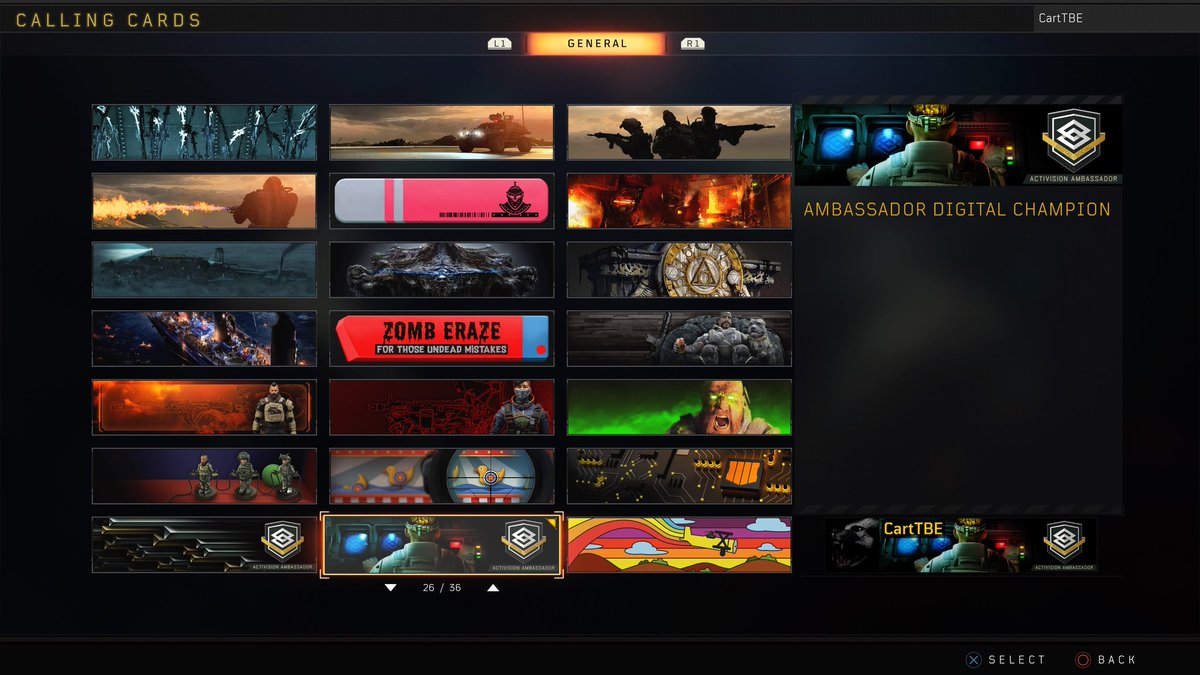Choose the pink eraser calling card
The width and height of the screenshot is (1200, 675).
(x=442, y=201)
